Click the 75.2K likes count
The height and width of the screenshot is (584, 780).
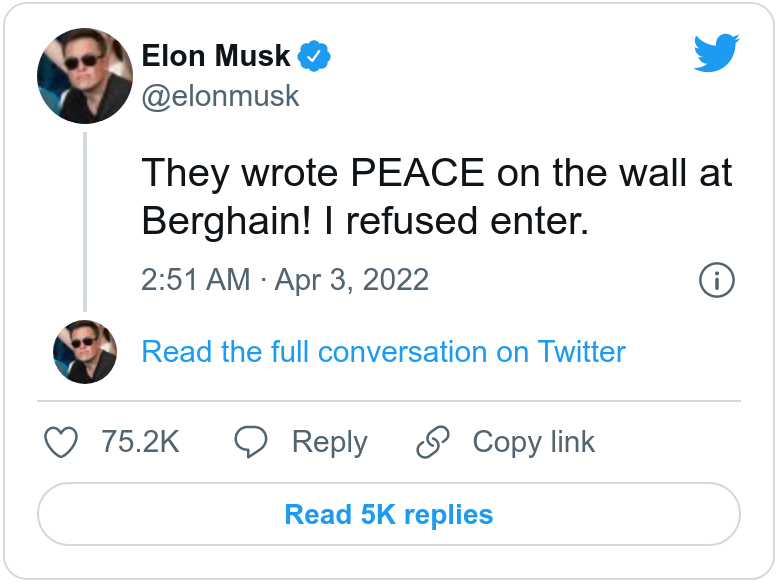[140, 442]
